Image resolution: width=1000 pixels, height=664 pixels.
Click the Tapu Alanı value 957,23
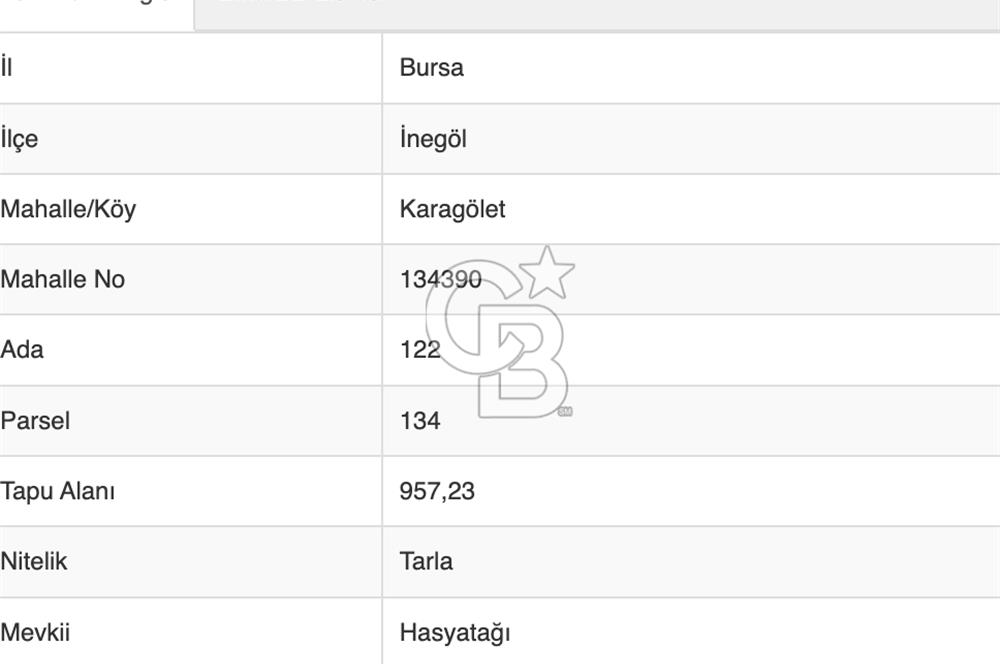pos(437,492)
